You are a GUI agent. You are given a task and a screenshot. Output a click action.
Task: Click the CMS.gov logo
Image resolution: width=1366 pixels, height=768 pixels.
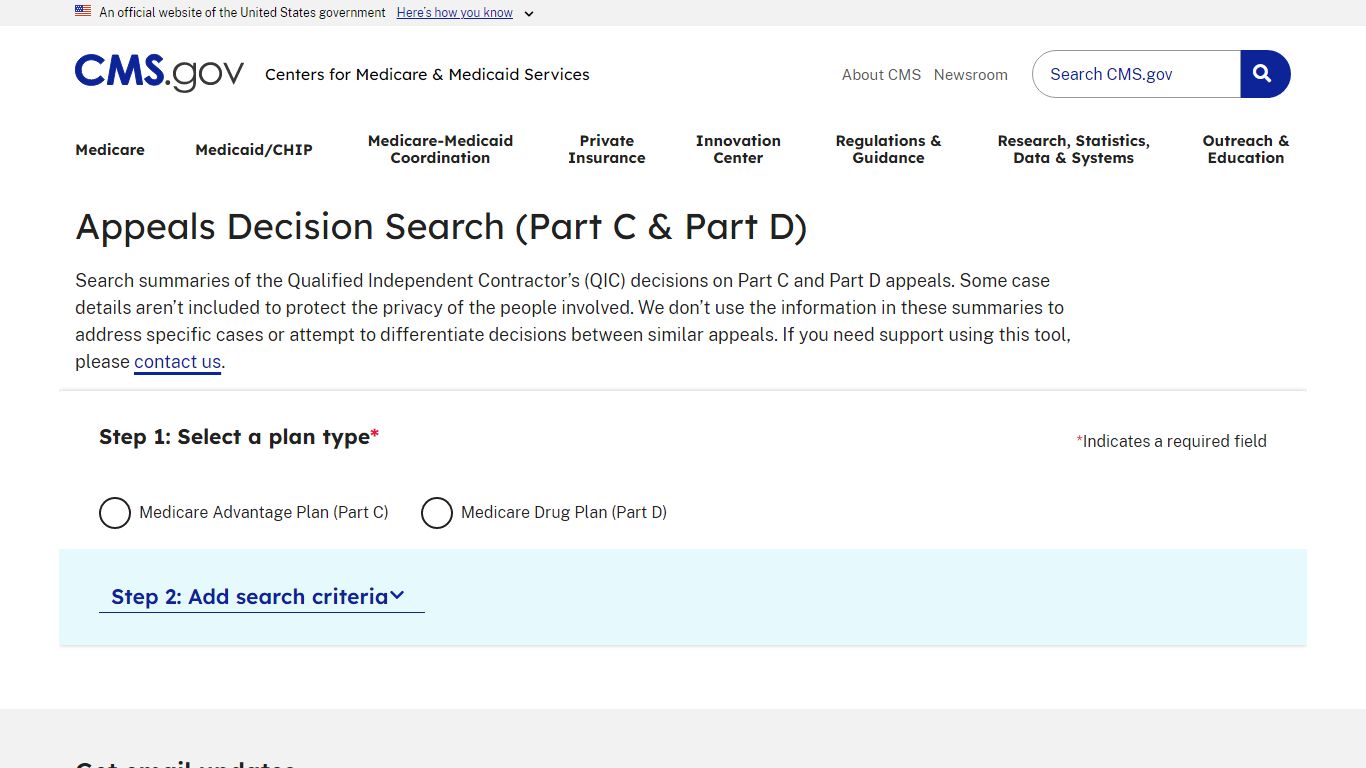[159, 74]
